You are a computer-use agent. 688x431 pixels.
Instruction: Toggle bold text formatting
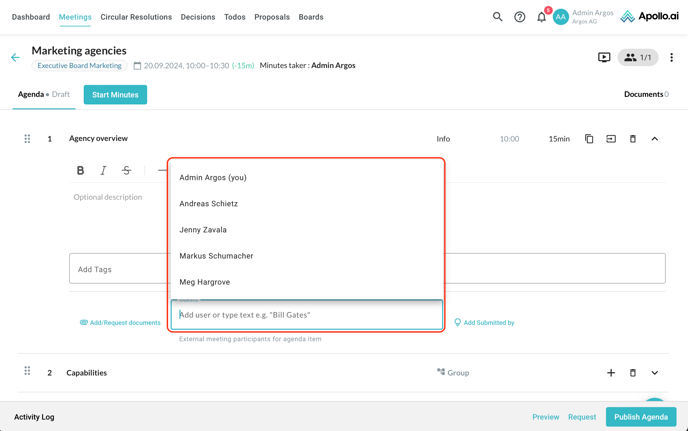[81, 170]
